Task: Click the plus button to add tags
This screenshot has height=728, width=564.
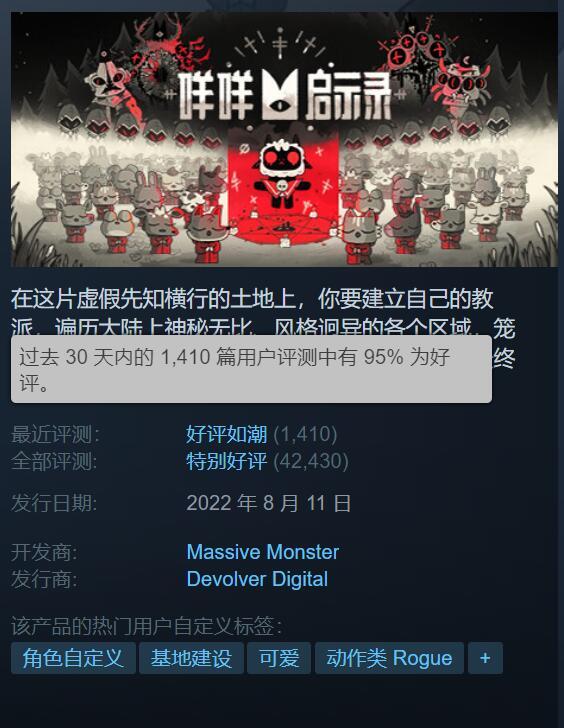Action: point(485,658)
